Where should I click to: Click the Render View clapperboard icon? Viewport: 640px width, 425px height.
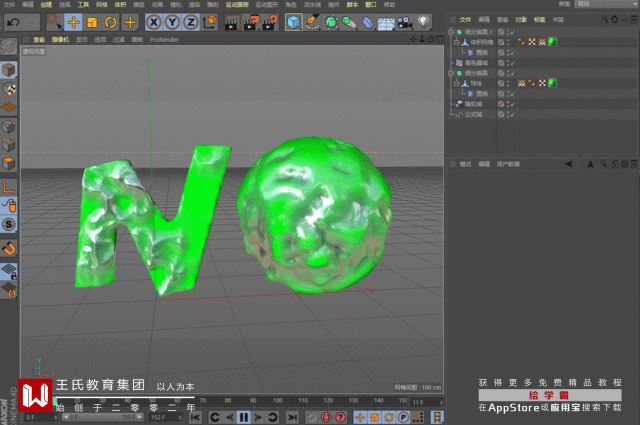click(x=231, y=23)
